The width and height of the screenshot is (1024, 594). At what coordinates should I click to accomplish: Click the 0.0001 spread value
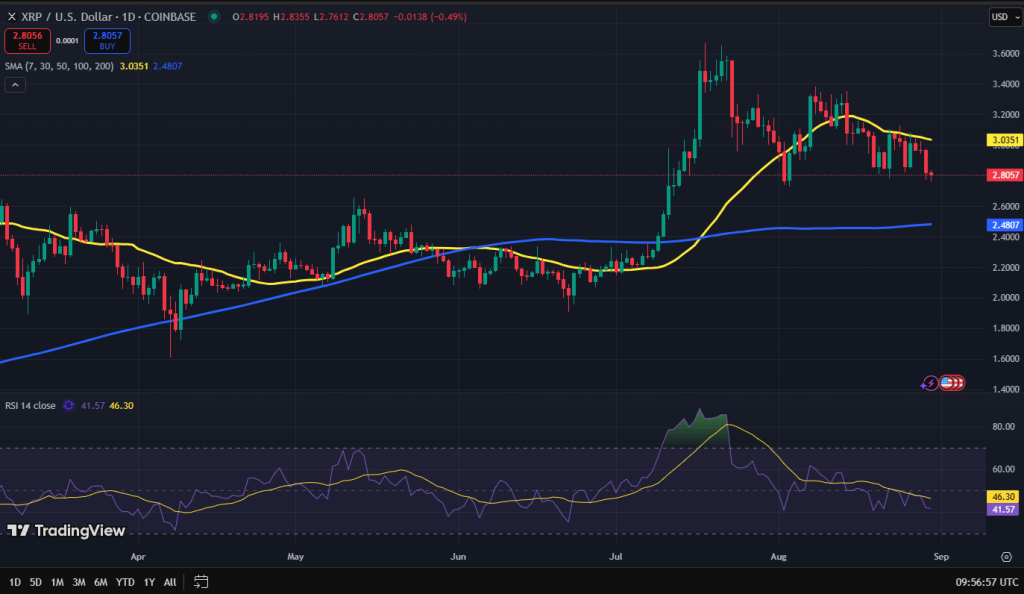pos(67,40)
